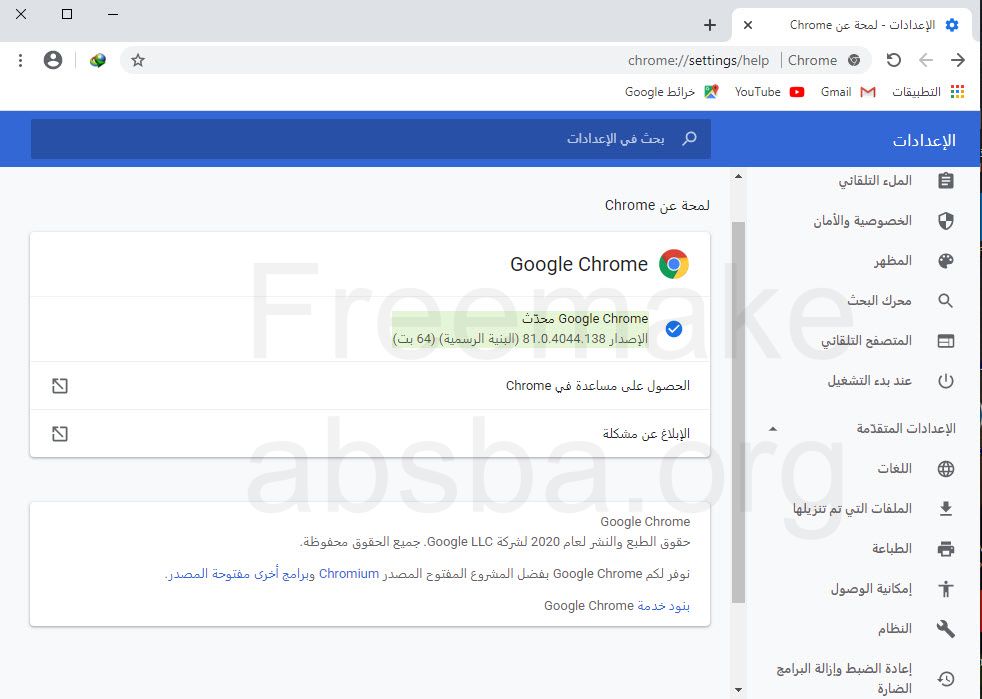This screenshot has height=699, width=982.
Task: Click the scrollbar up arrow
Action: pos(738,177)
